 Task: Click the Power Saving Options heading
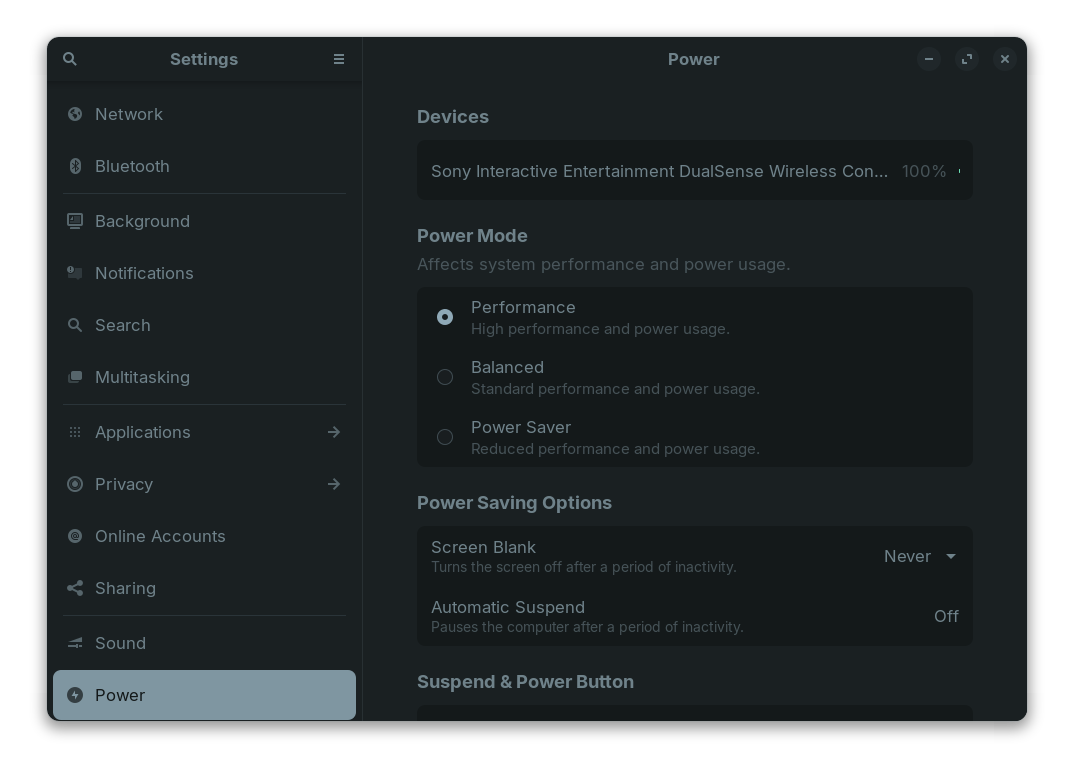coord(514,503)
